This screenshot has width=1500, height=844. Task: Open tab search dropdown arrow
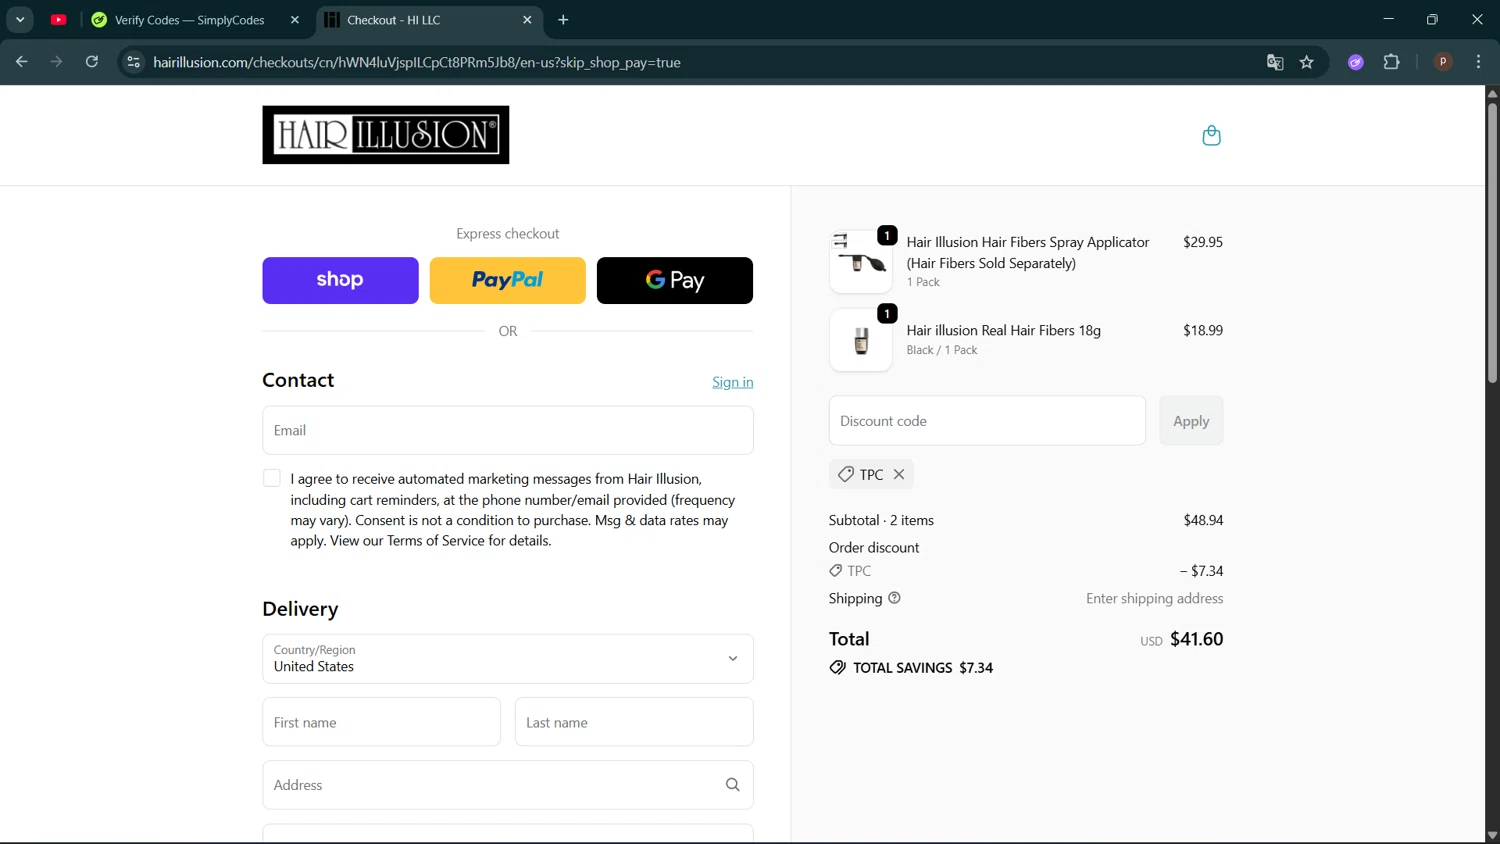[x=20, y=20]
